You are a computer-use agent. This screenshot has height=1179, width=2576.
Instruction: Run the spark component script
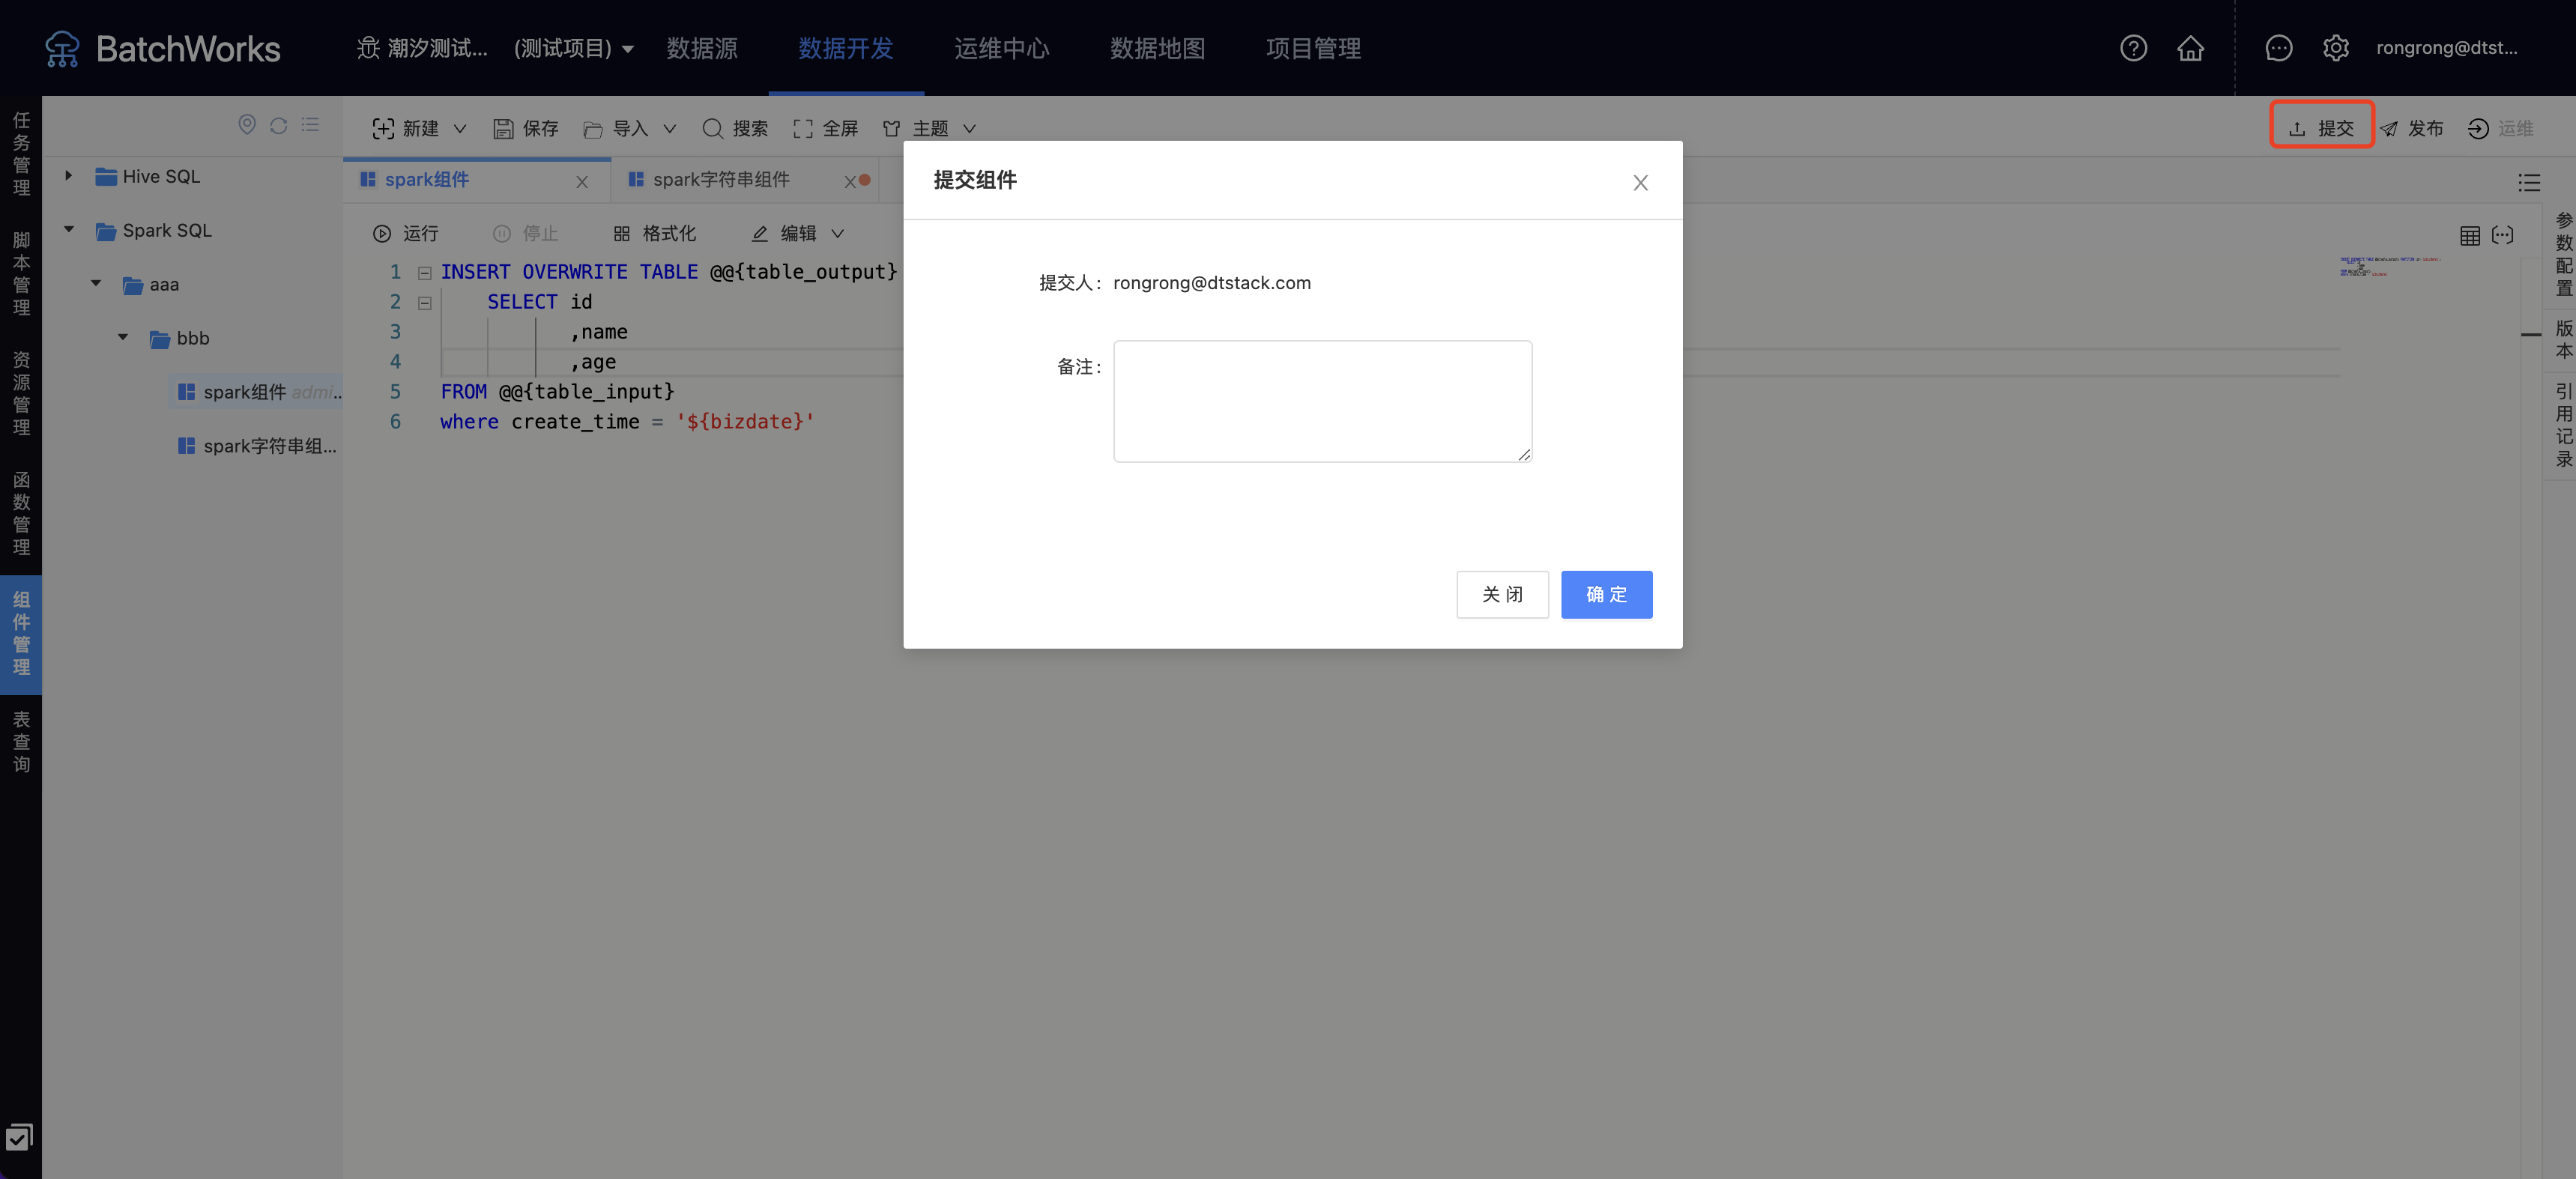[405, 233]
